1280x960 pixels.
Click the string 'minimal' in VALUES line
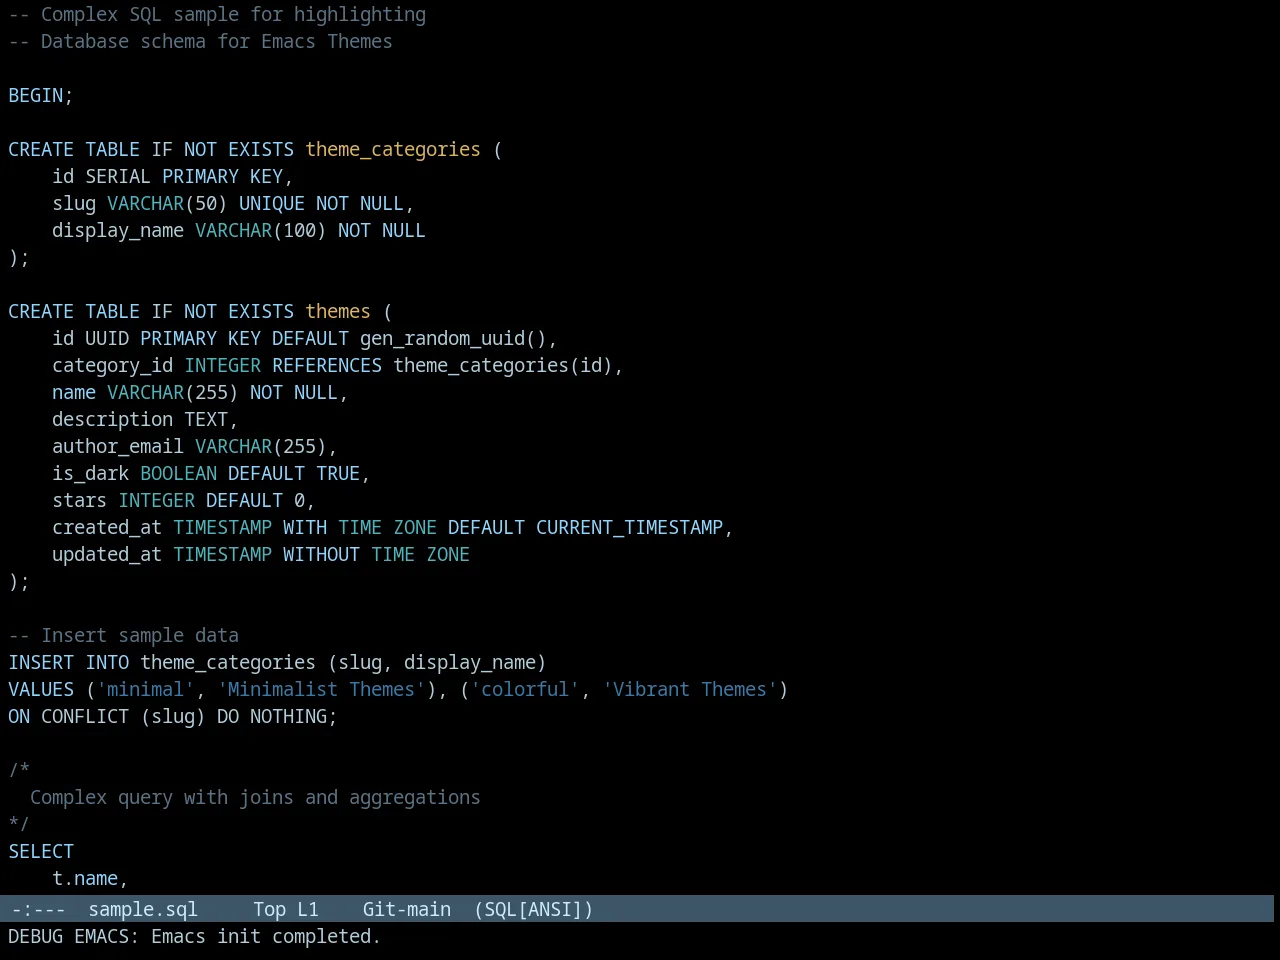coord(145,689)
